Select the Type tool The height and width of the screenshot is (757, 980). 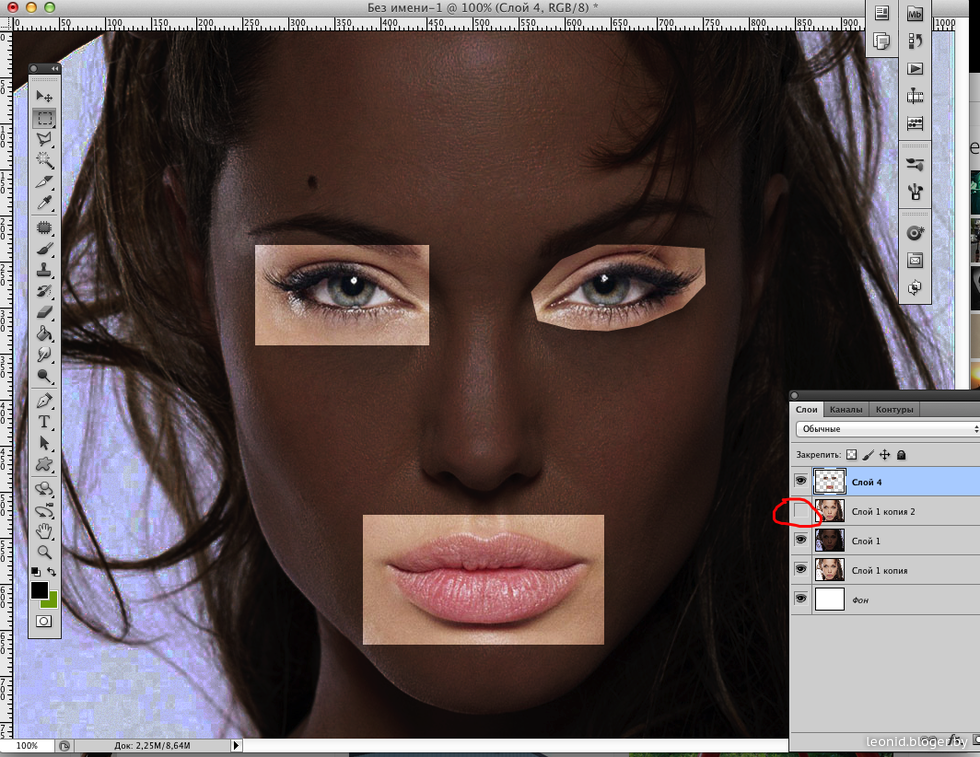(x=44, y=422)
